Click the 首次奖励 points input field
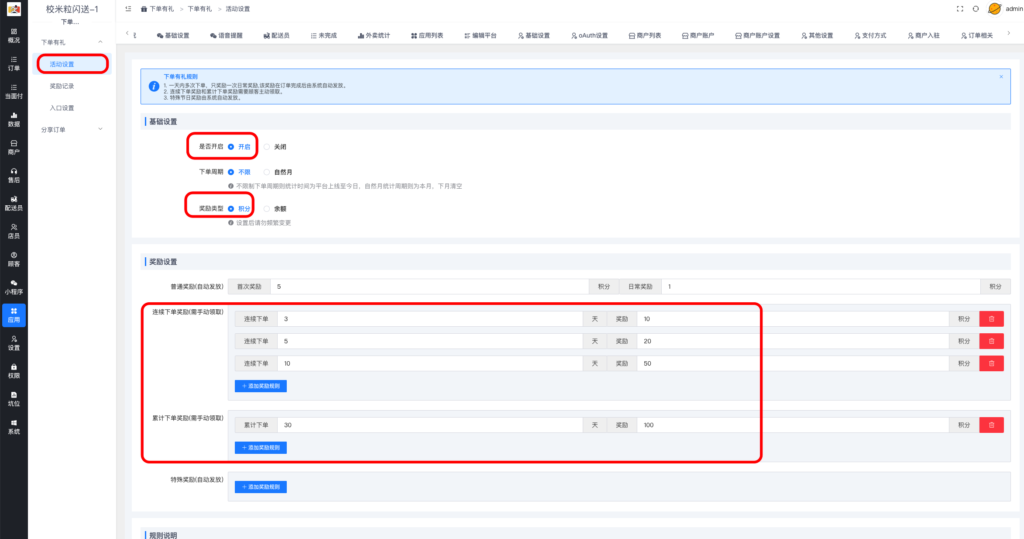The width and height of the screenshot is (1024, 539). pos(430,286)
